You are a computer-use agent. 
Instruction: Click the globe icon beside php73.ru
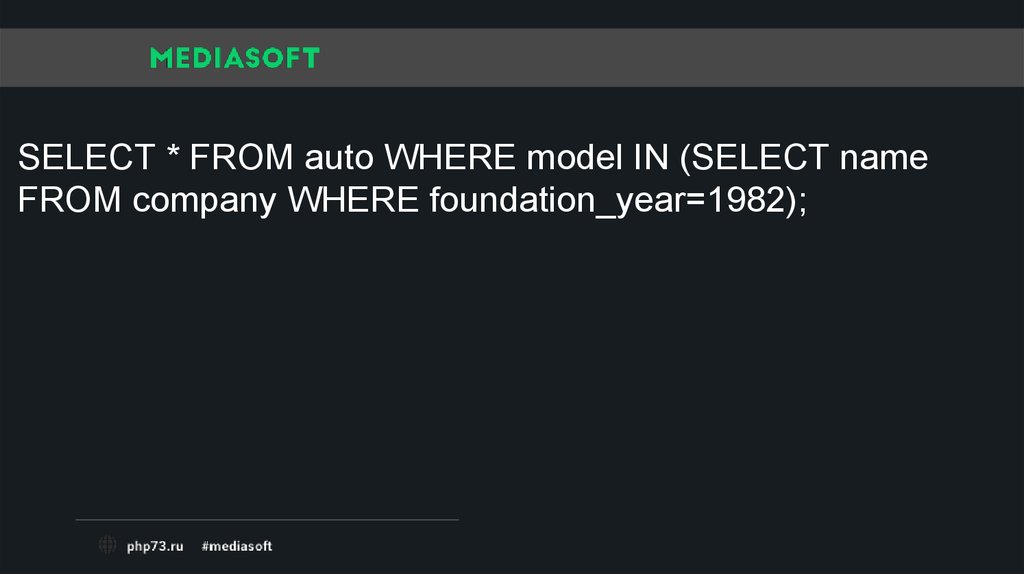pos(107,545)
